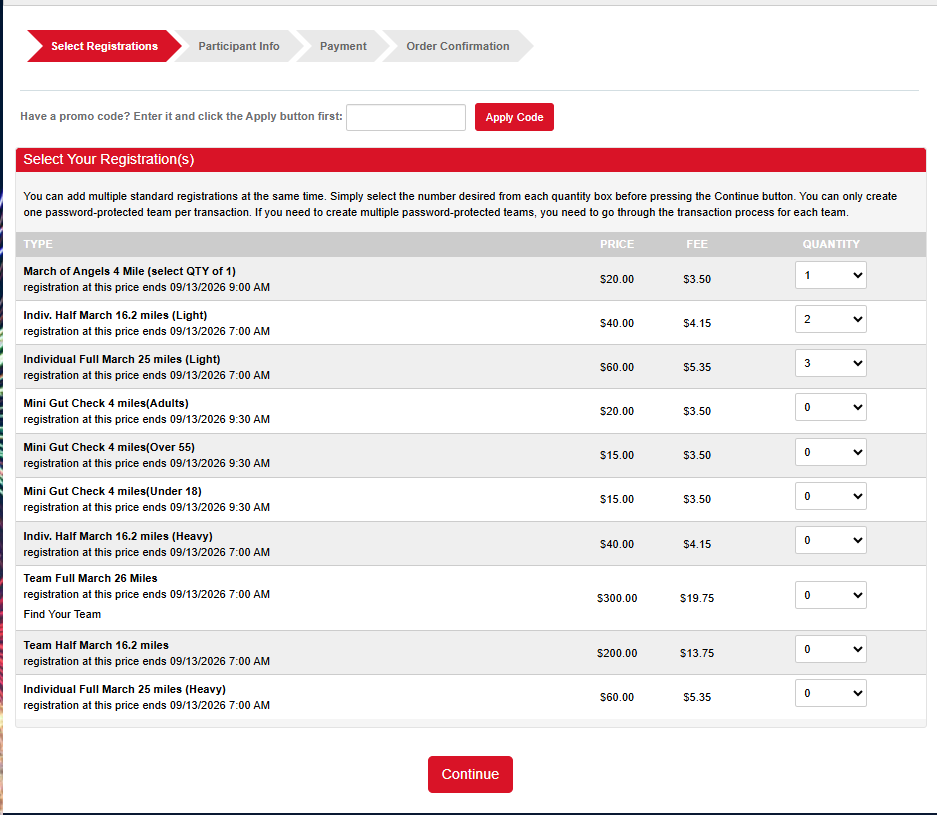Expand quantity selector for Individual Full March (Light)
The image size is (937, 815).
click(x=830, y=363)
